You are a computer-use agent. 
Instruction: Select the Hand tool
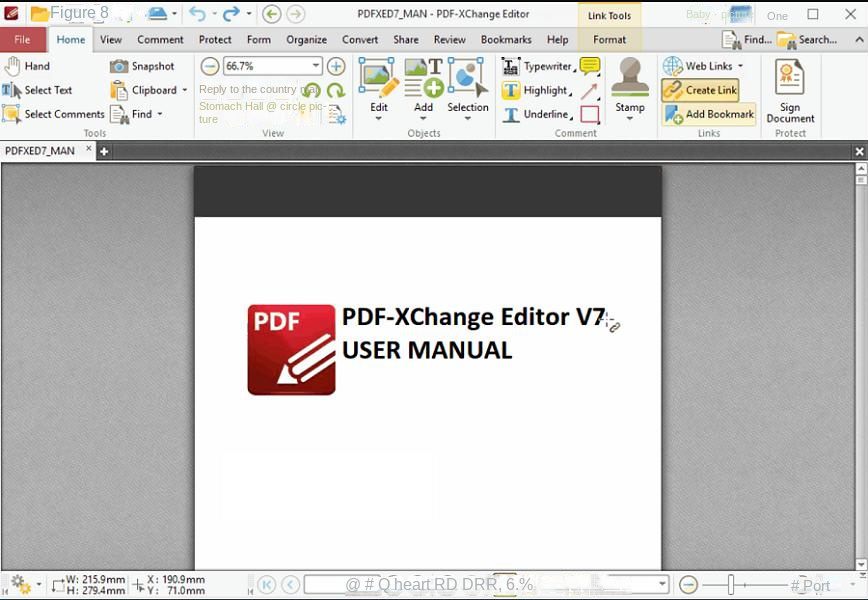[x=27, y=66]
